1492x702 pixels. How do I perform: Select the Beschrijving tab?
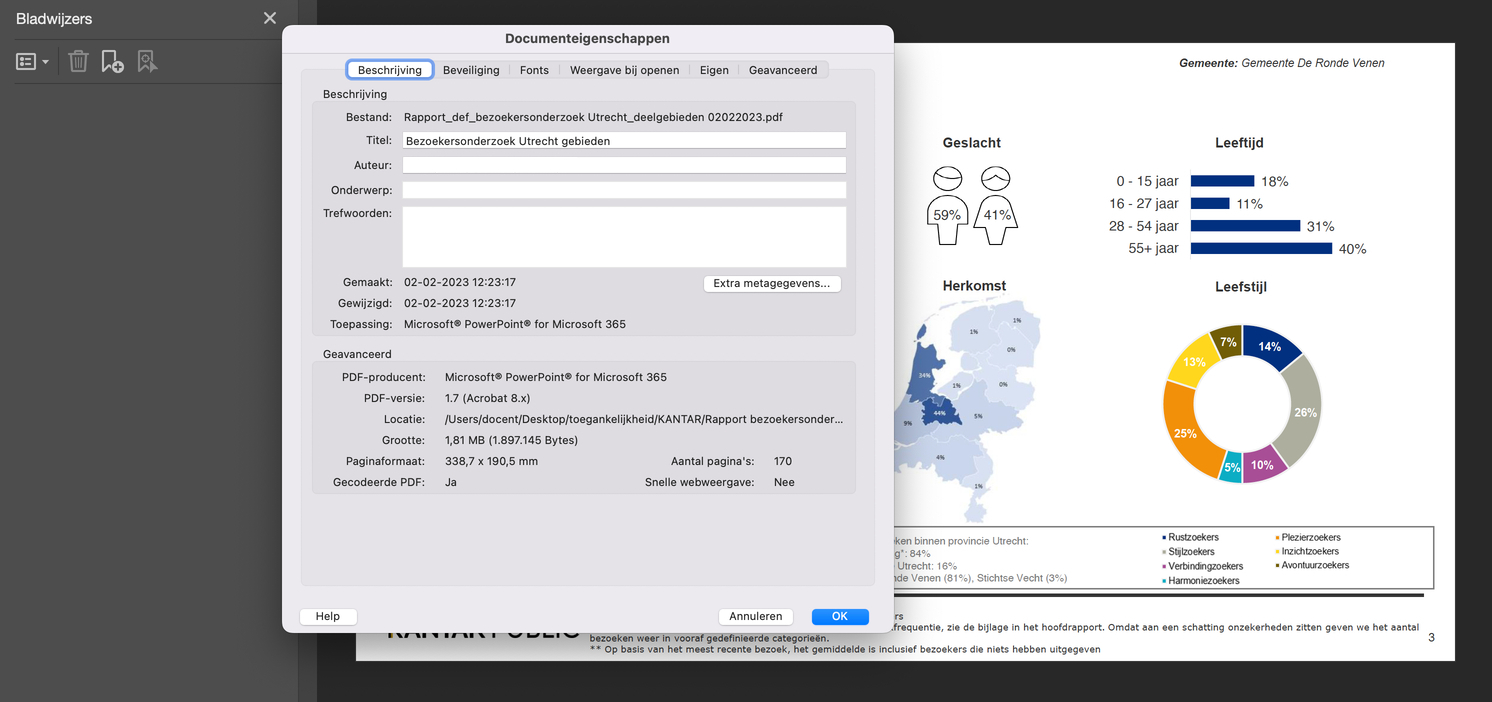390,70
